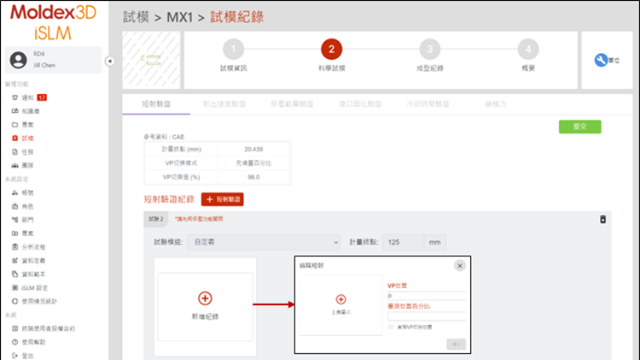Open 角色 roles in the sidebar

(x=23, y=206)
